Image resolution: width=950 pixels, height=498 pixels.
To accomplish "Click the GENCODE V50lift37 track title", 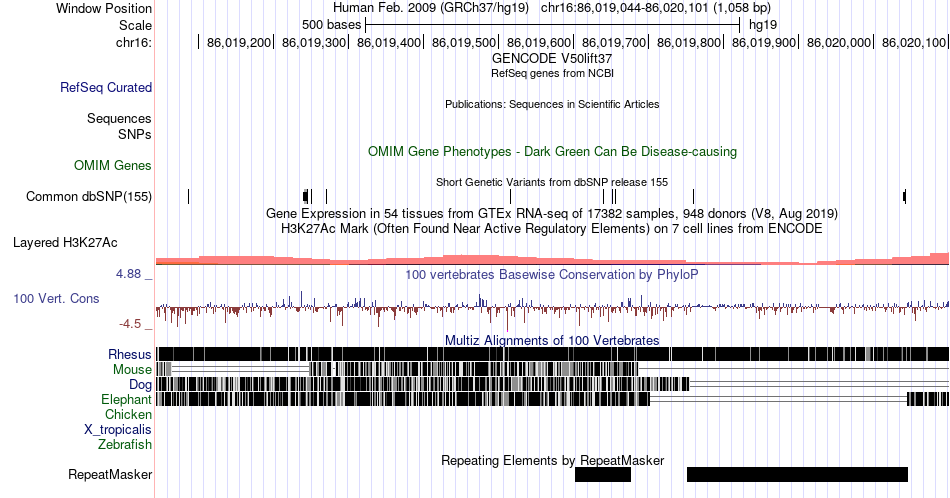I will (552, 59).
